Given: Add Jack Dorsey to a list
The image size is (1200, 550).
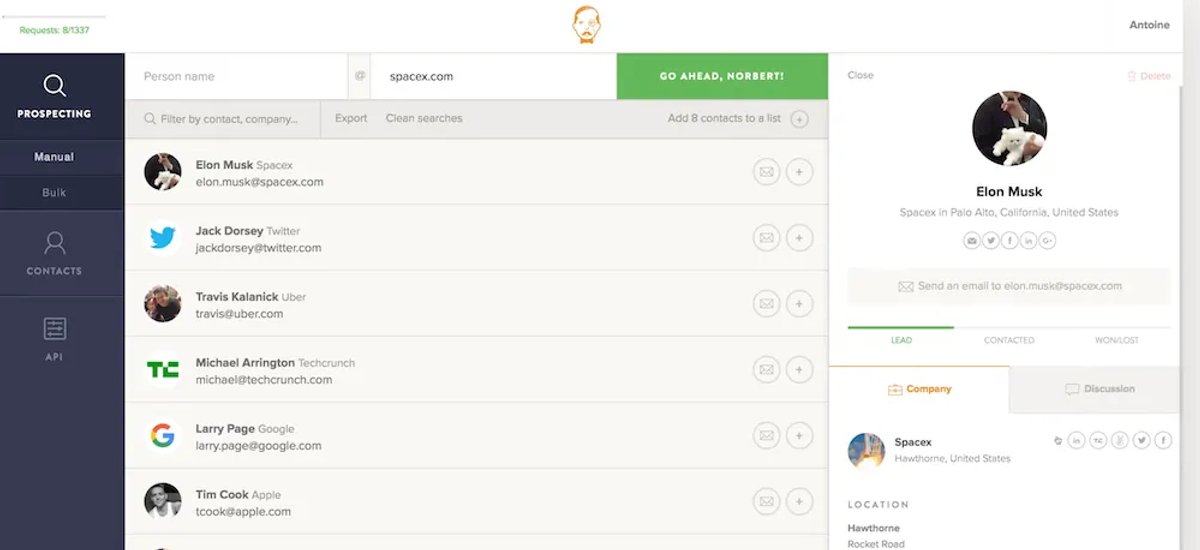Looking at the screenshot, I should tap(798, 238).
